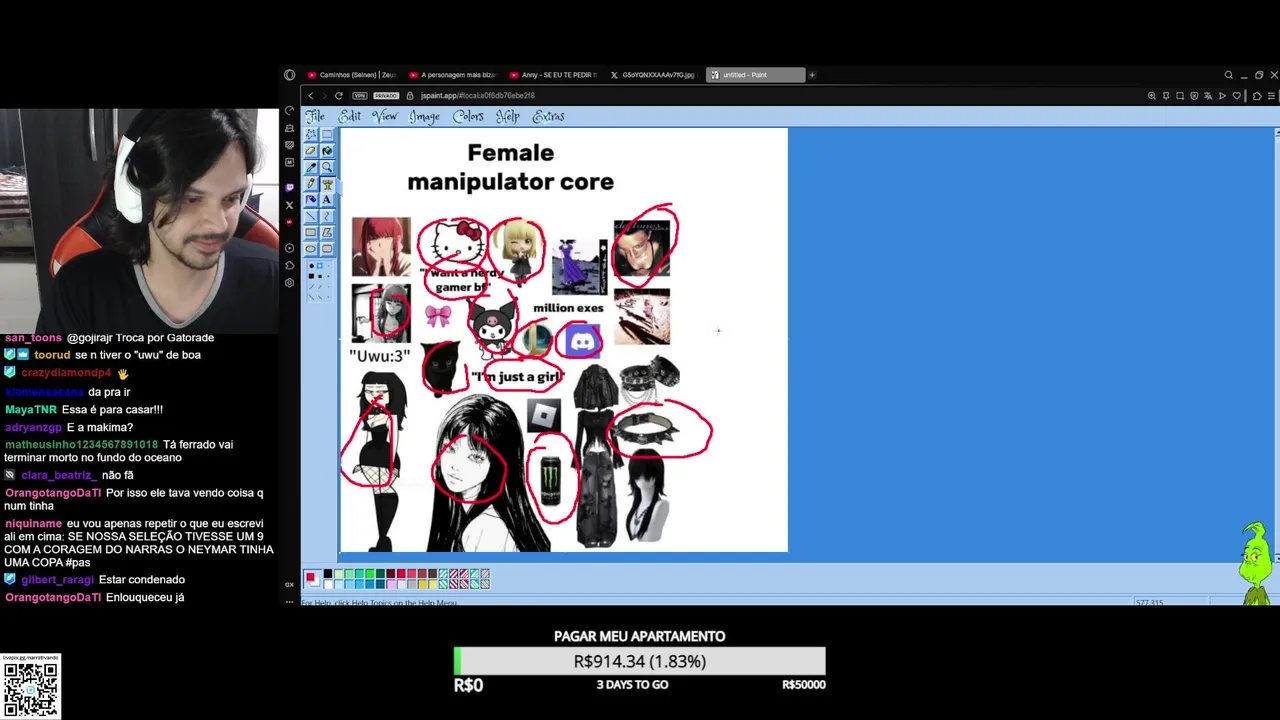
Task: Select the Brush tool
Action: pos(327,183)
